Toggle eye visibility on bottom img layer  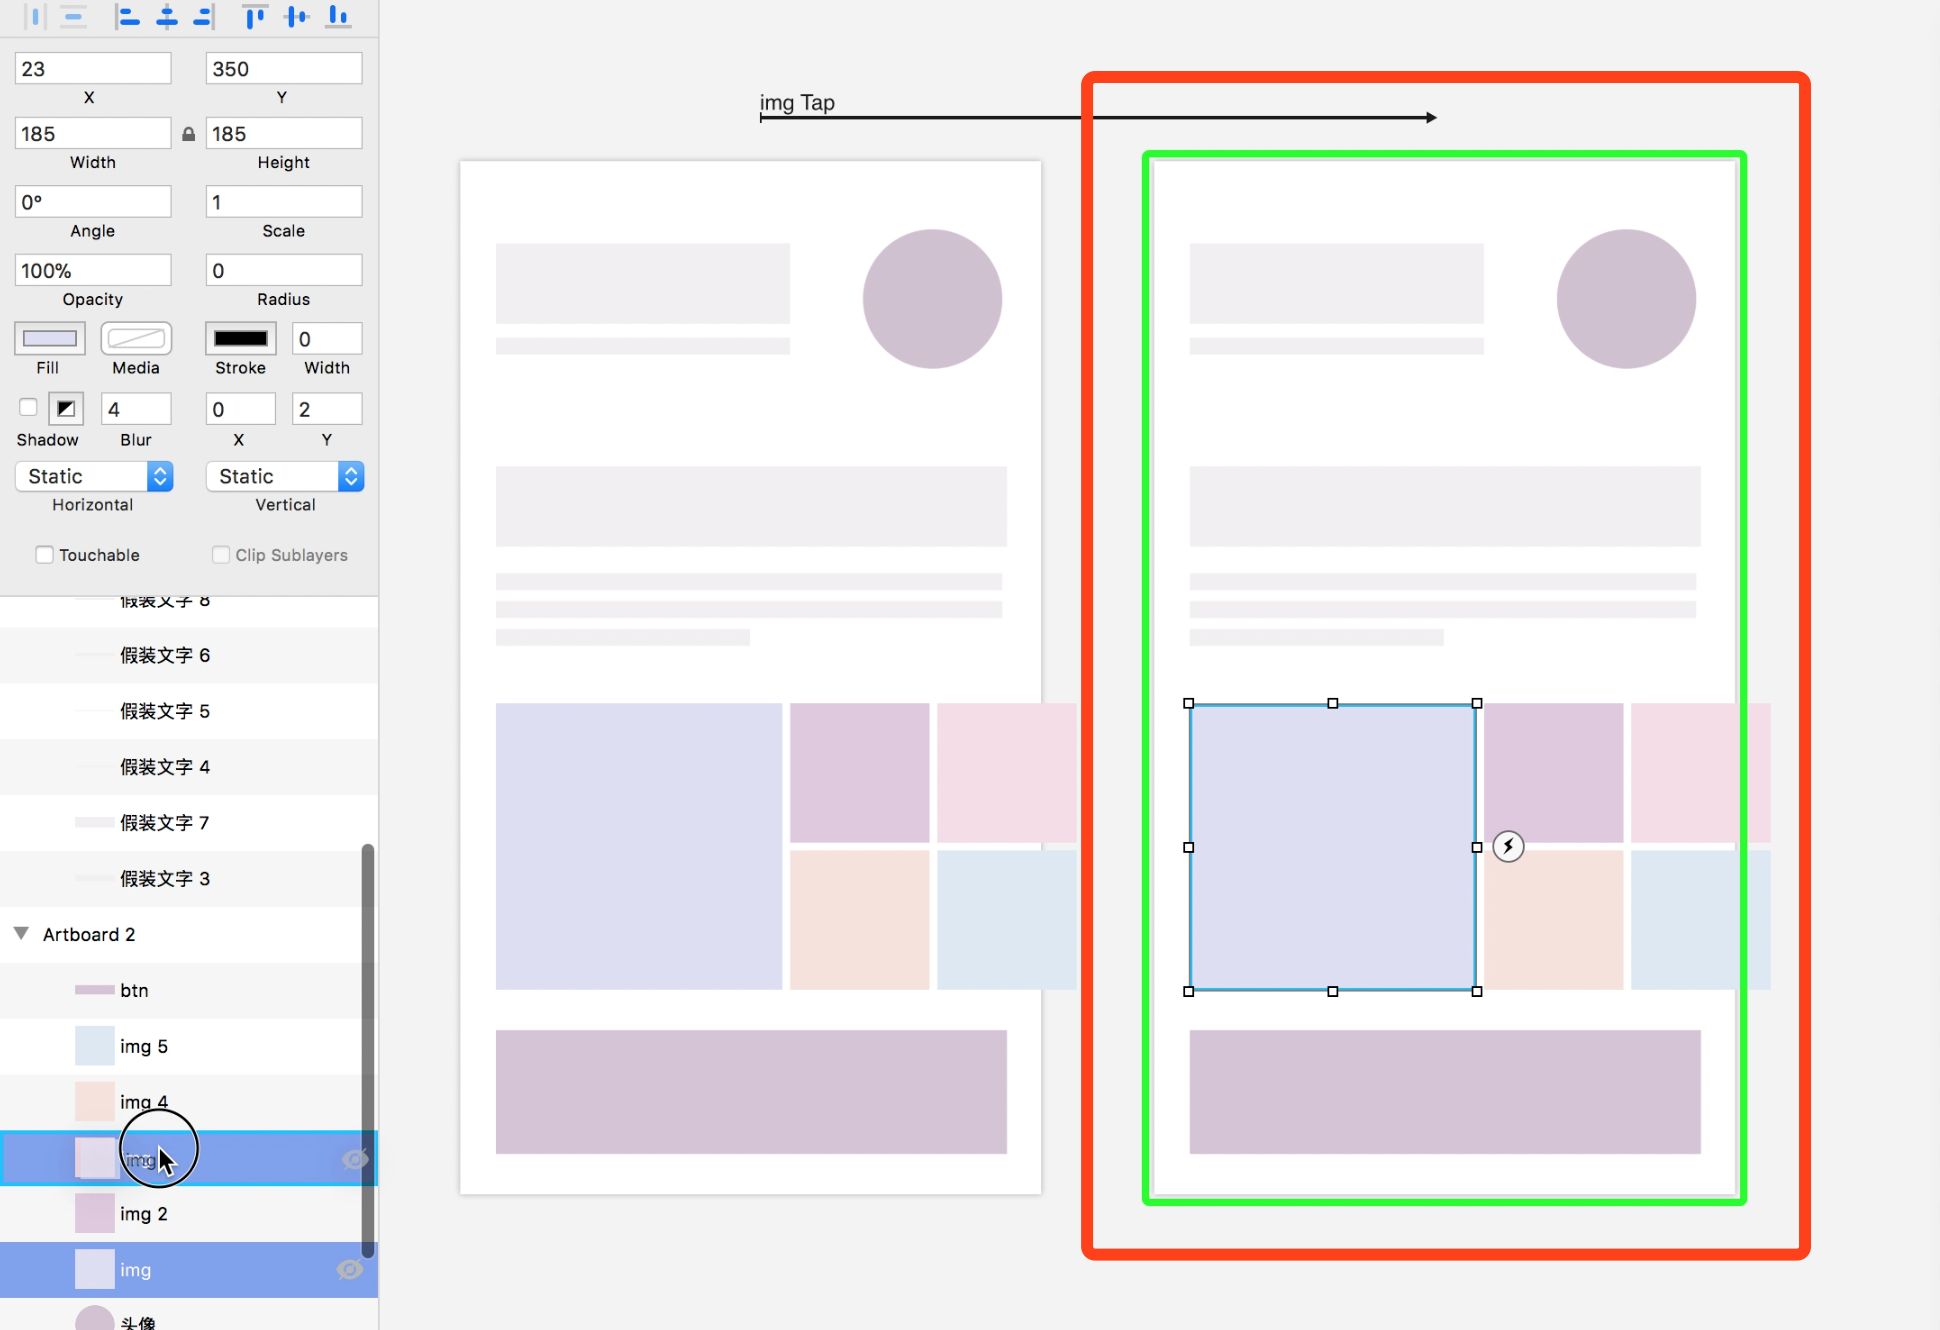point(350,1269)
